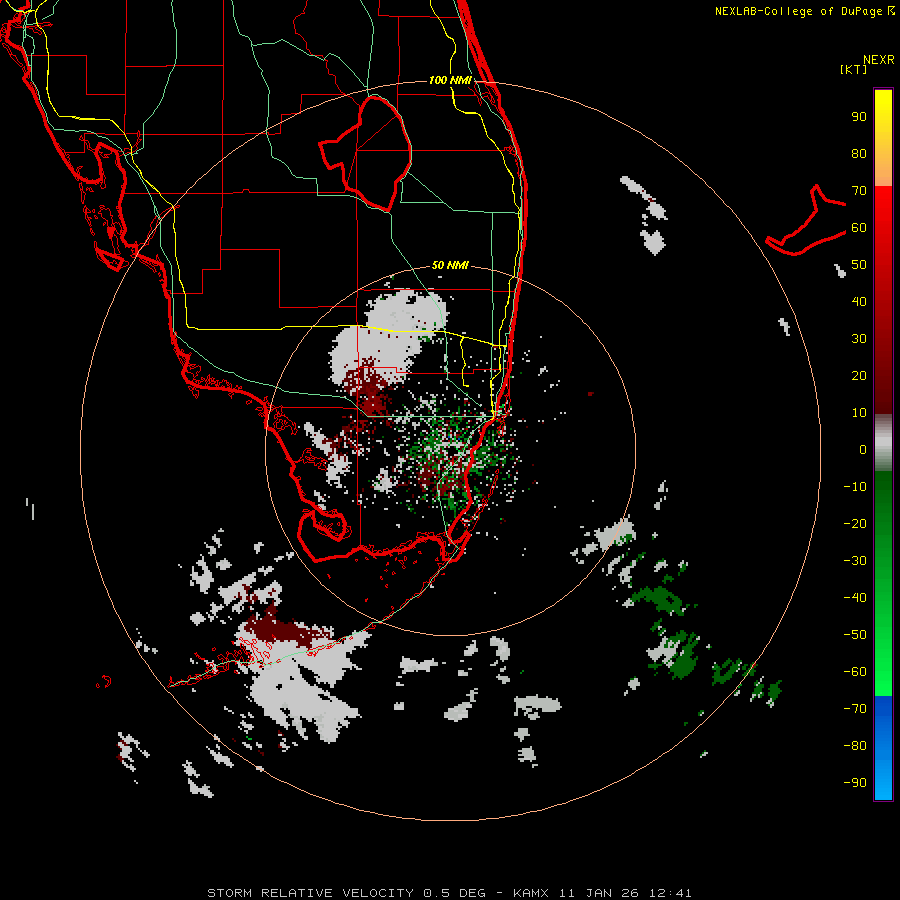Image resolution: width=900 pixels, height=900 pixels.
Task: Click the 60 value on the velocity scale
Action: (x=859, y=227)
